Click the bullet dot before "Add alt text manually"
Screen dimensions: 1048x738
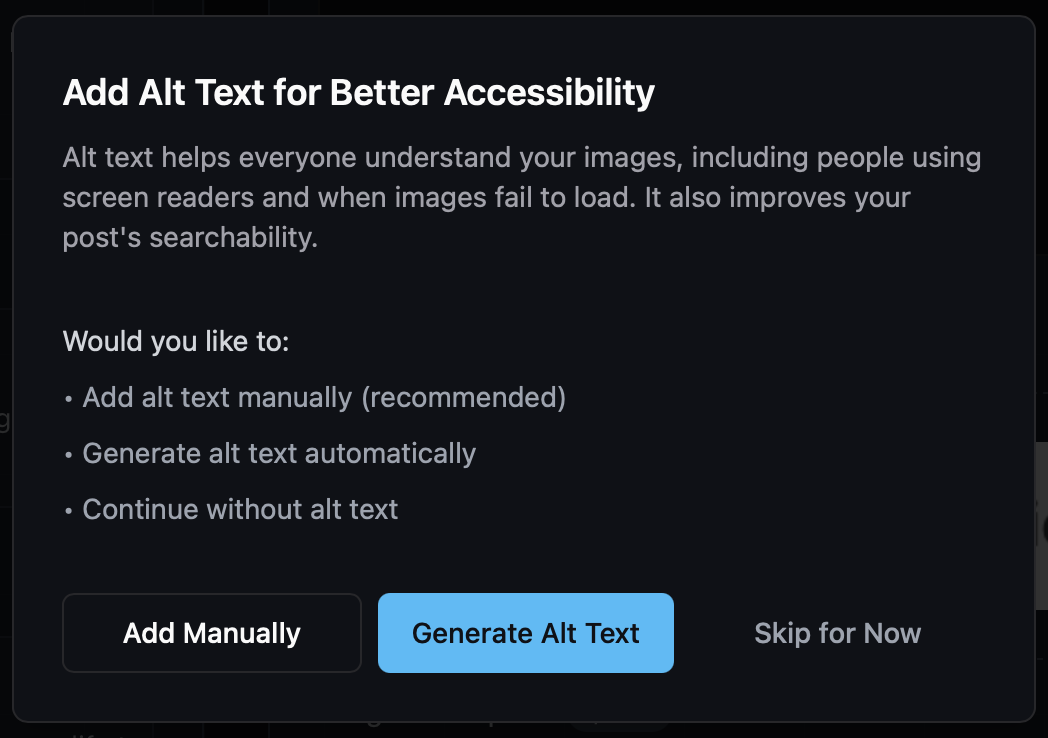(68, 399)
